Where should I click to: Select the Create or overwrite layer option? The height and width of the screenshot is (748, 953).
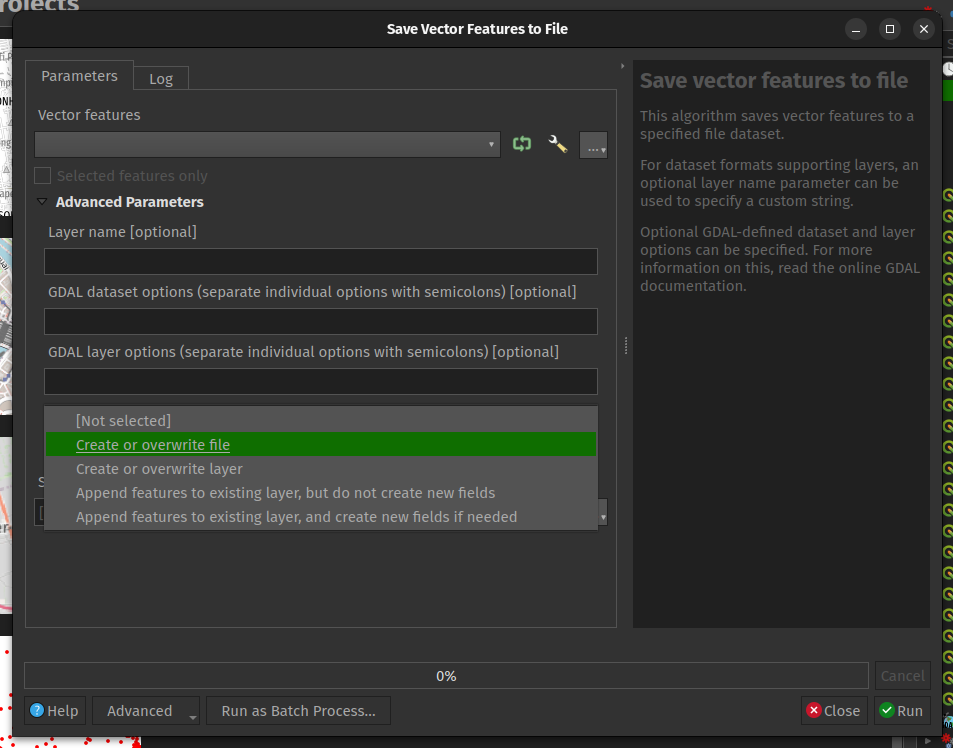(x=159, y=469)
